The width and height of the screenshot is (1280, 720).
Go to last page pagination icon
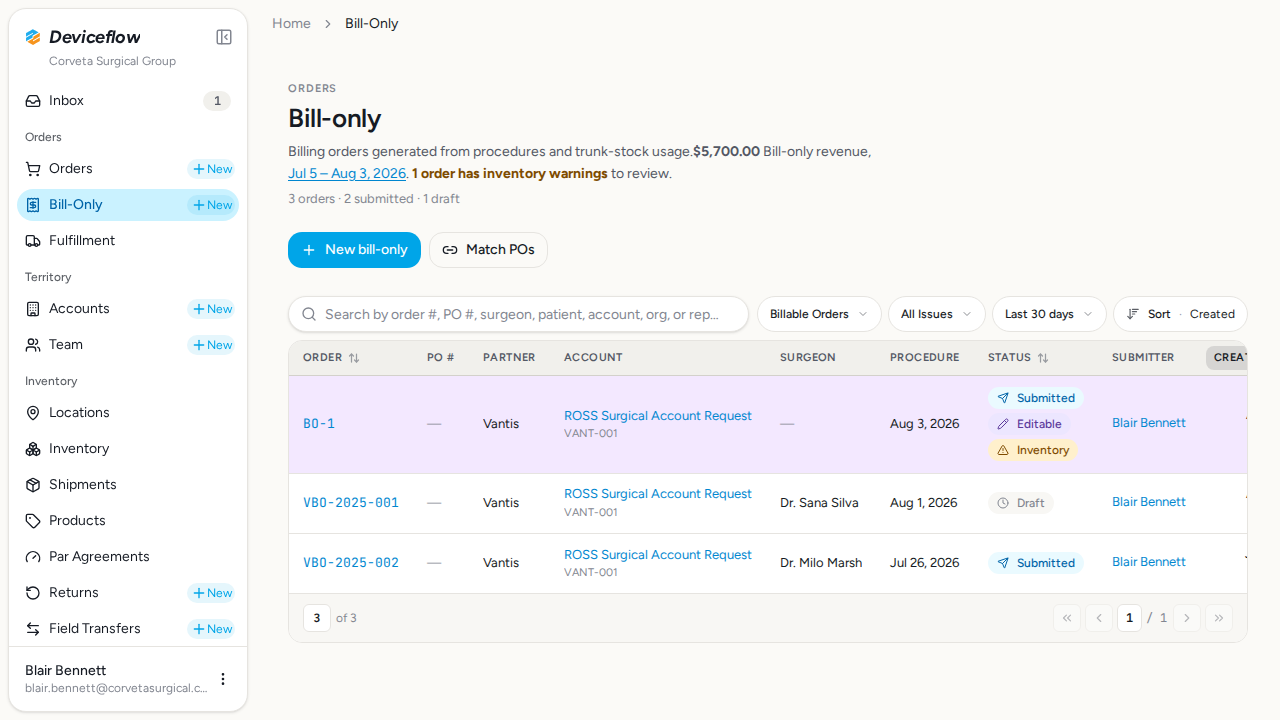click(1219, 618)
